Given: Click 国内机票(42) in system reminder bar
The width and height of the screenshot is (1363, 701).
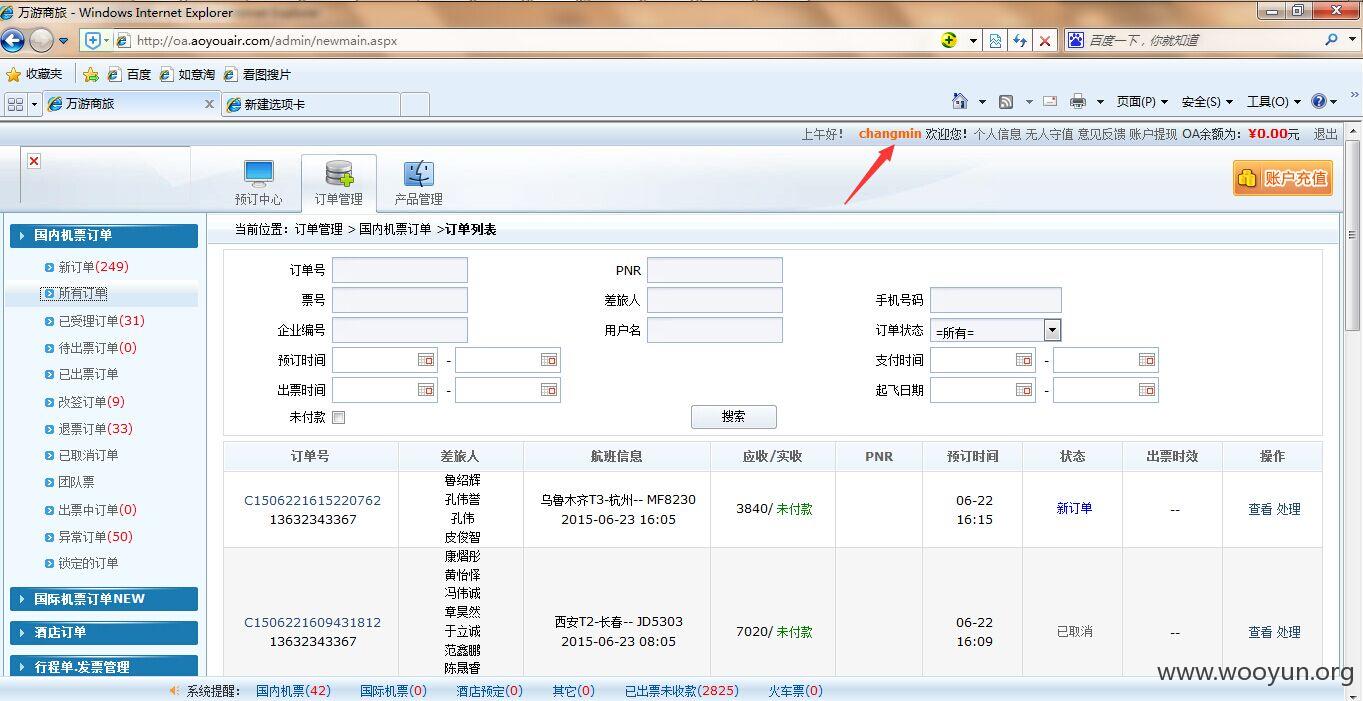Looking at the screenshot, I should (293, 691).
